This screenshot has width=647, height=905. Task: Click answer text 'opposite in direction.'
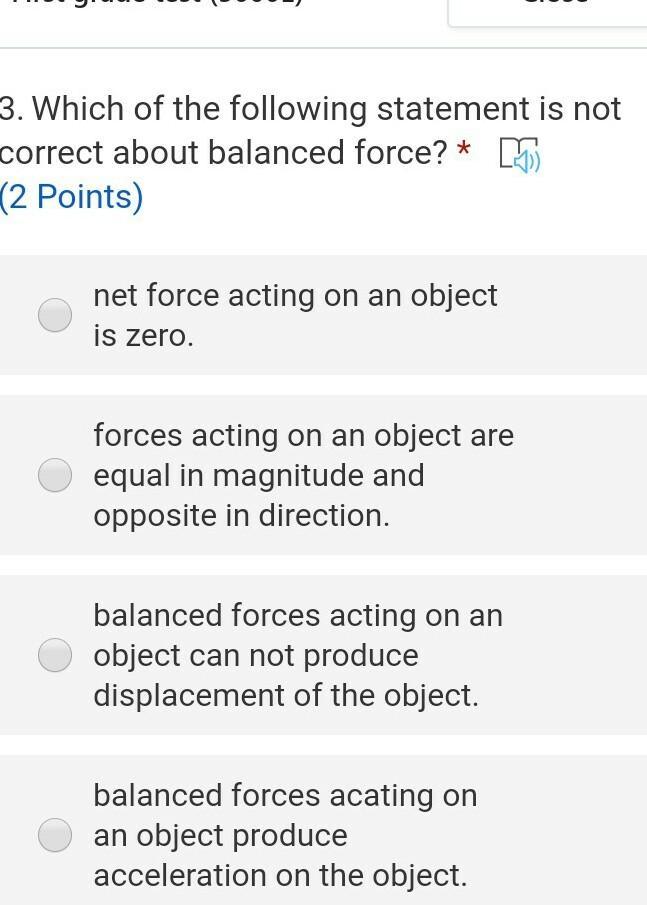point(241,516)
